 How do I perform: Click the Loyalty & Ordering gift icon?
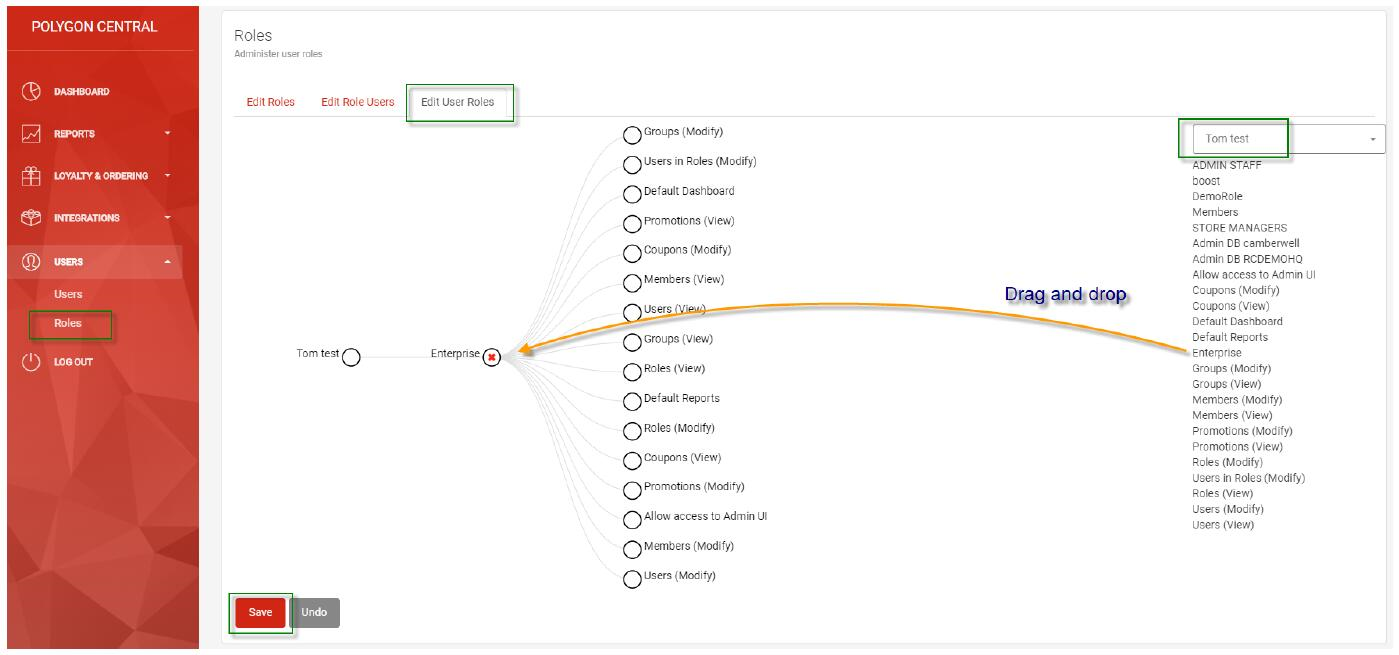tap(31, 175)
